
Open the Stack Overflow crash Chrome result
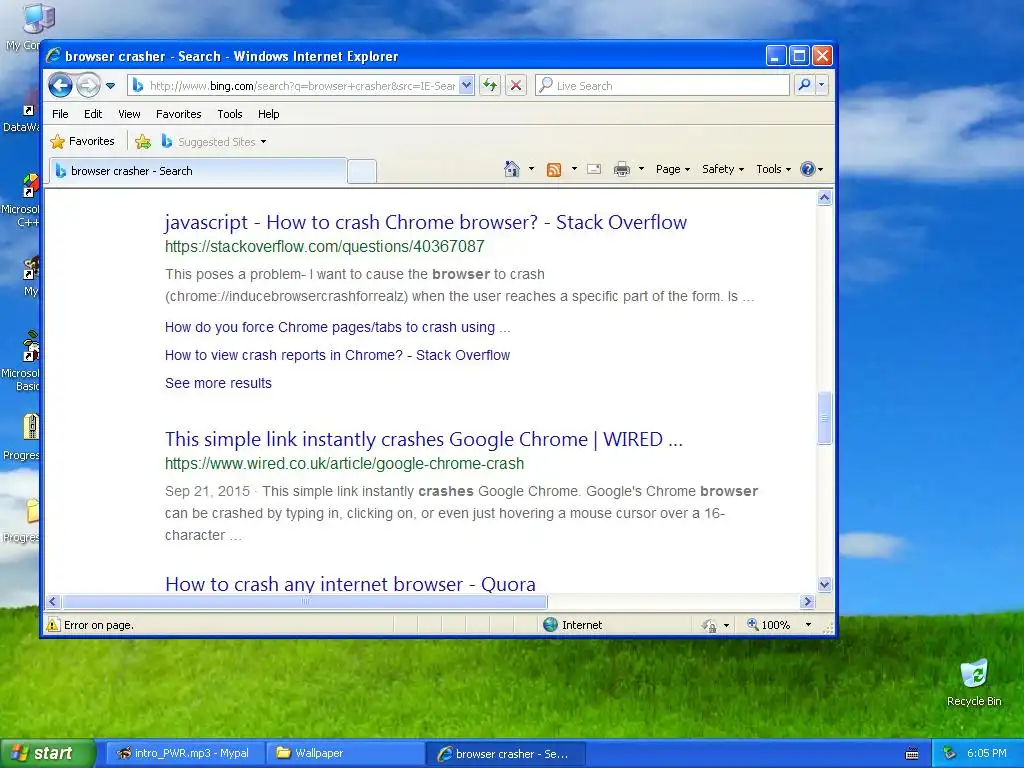click(426, 222)
